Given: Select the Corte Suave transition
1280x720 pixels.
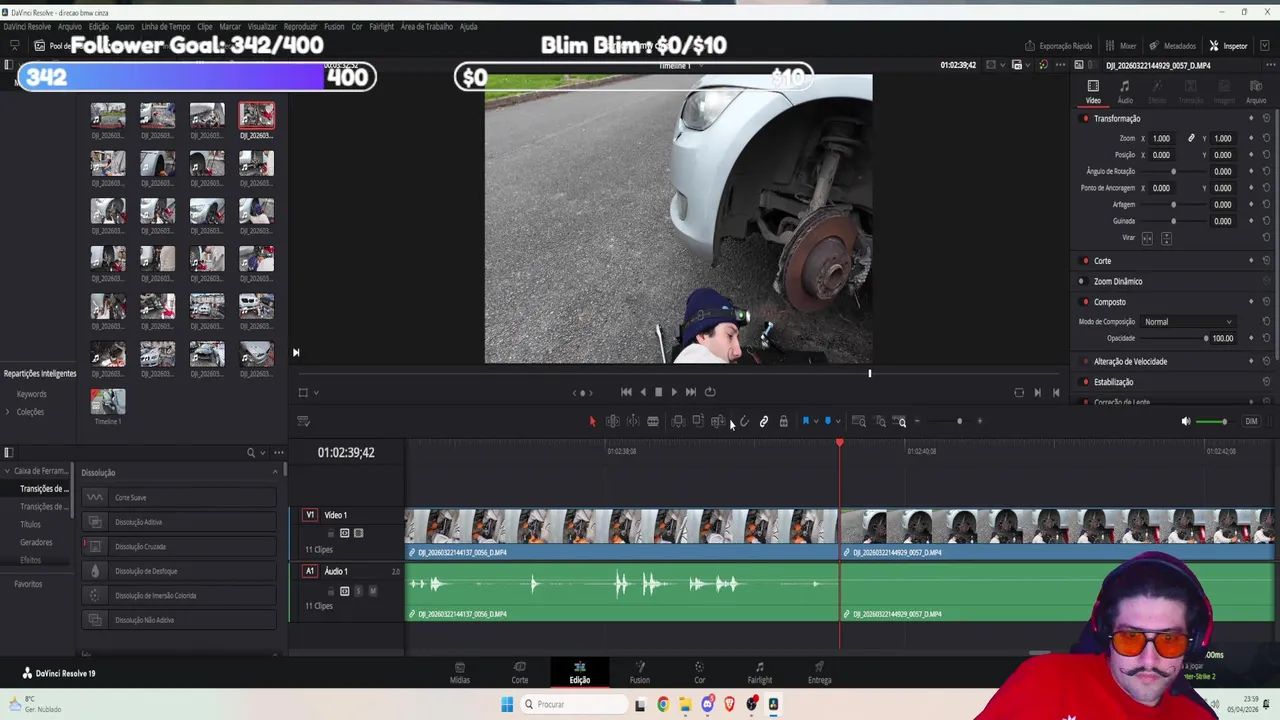Looking at the screenshot, I should pyautogui.click(x=179, y=498).
